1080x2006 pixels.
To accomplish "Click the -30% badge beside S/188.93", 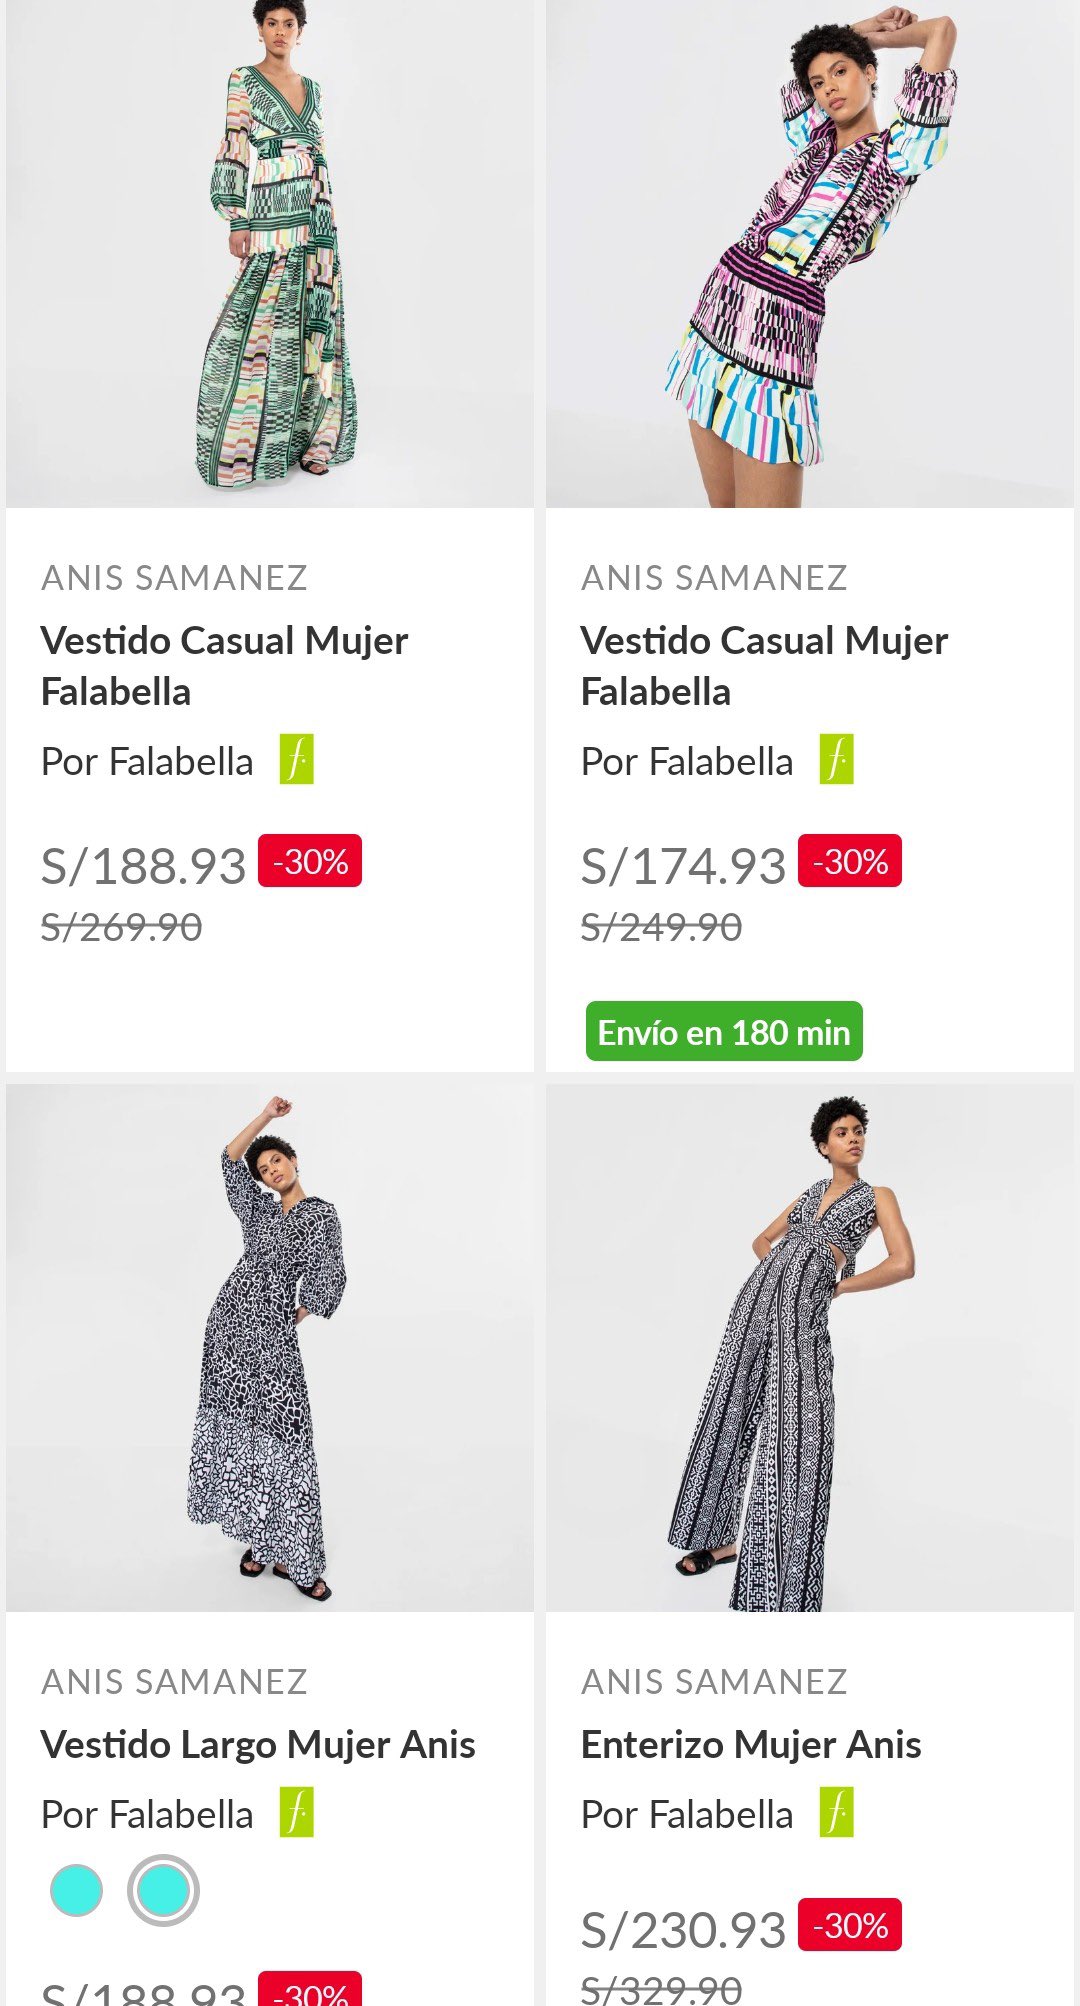I will (310, 861).
